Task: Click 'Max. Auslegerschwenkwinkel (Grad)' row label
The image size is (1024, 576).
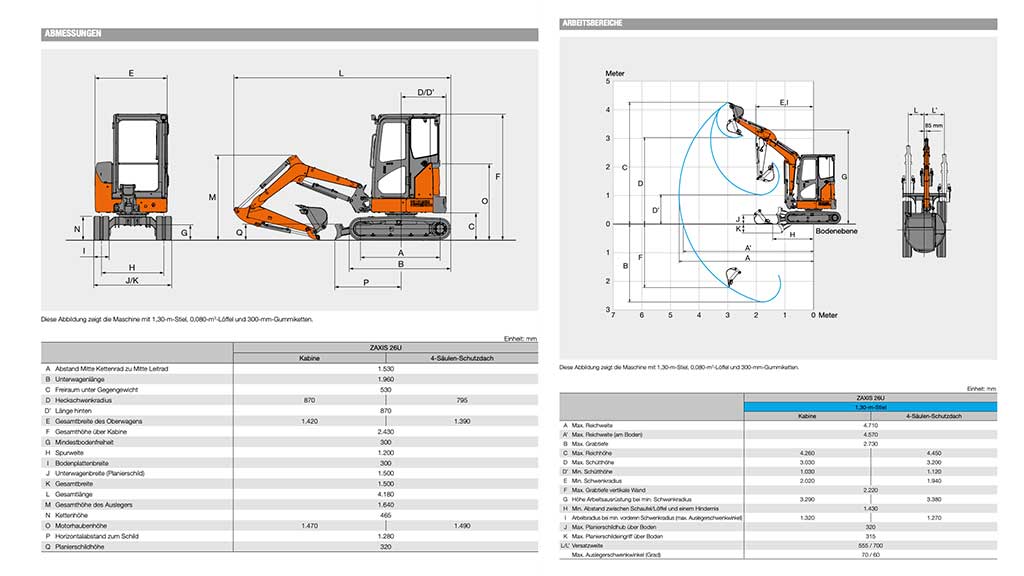Action: pyautogui.click(x=616, y=554)
